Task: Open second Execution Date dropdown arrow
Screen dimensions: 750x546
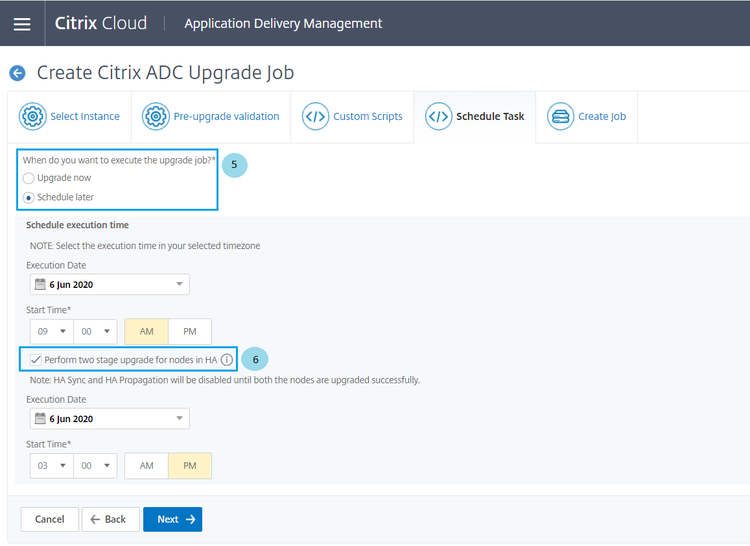Action: (x=179, y=418)
